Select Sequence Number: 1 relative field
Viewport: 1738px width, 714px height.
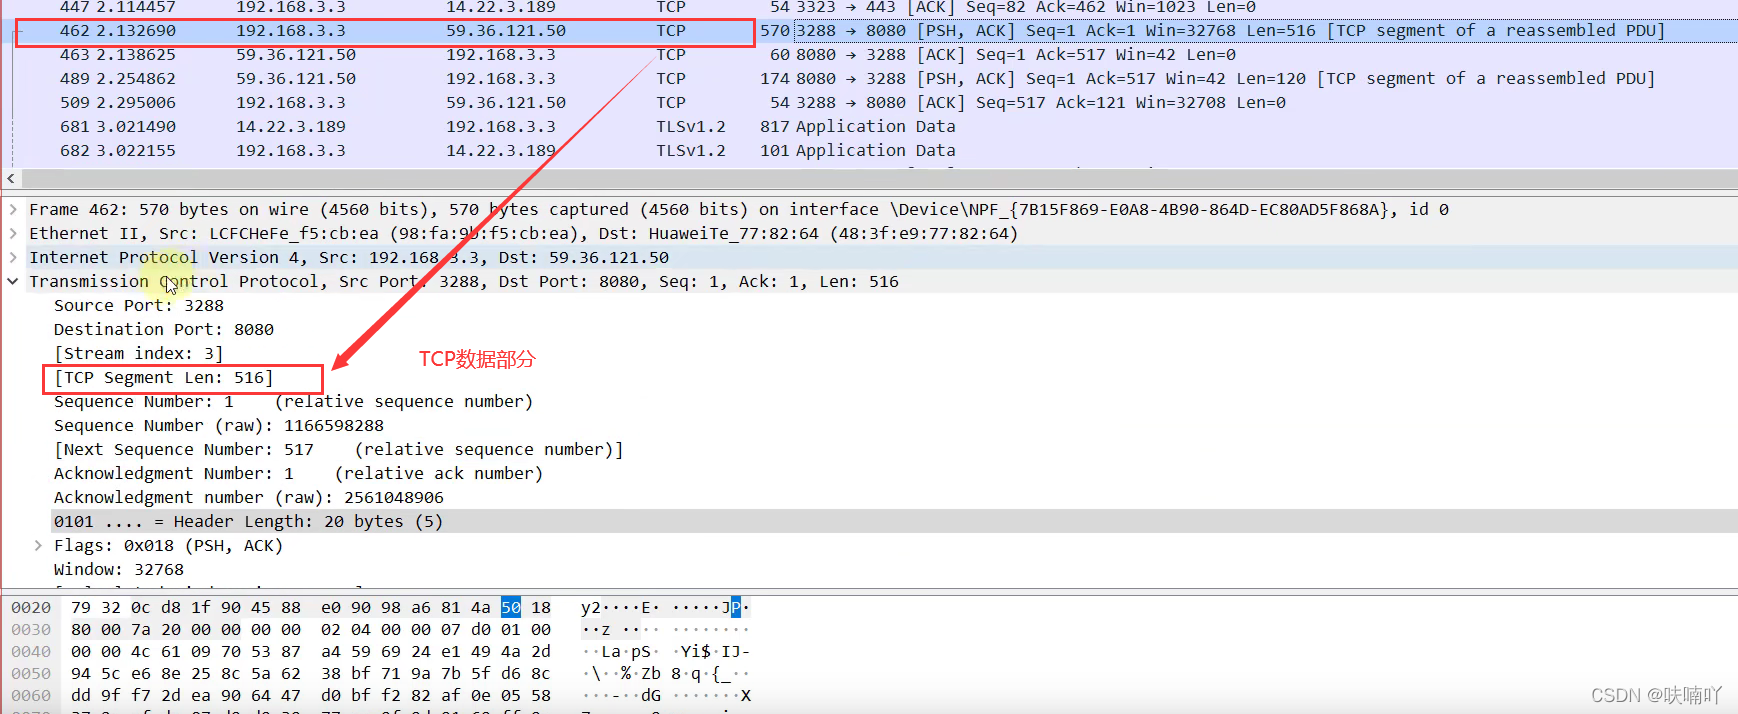tap(293, 401)
